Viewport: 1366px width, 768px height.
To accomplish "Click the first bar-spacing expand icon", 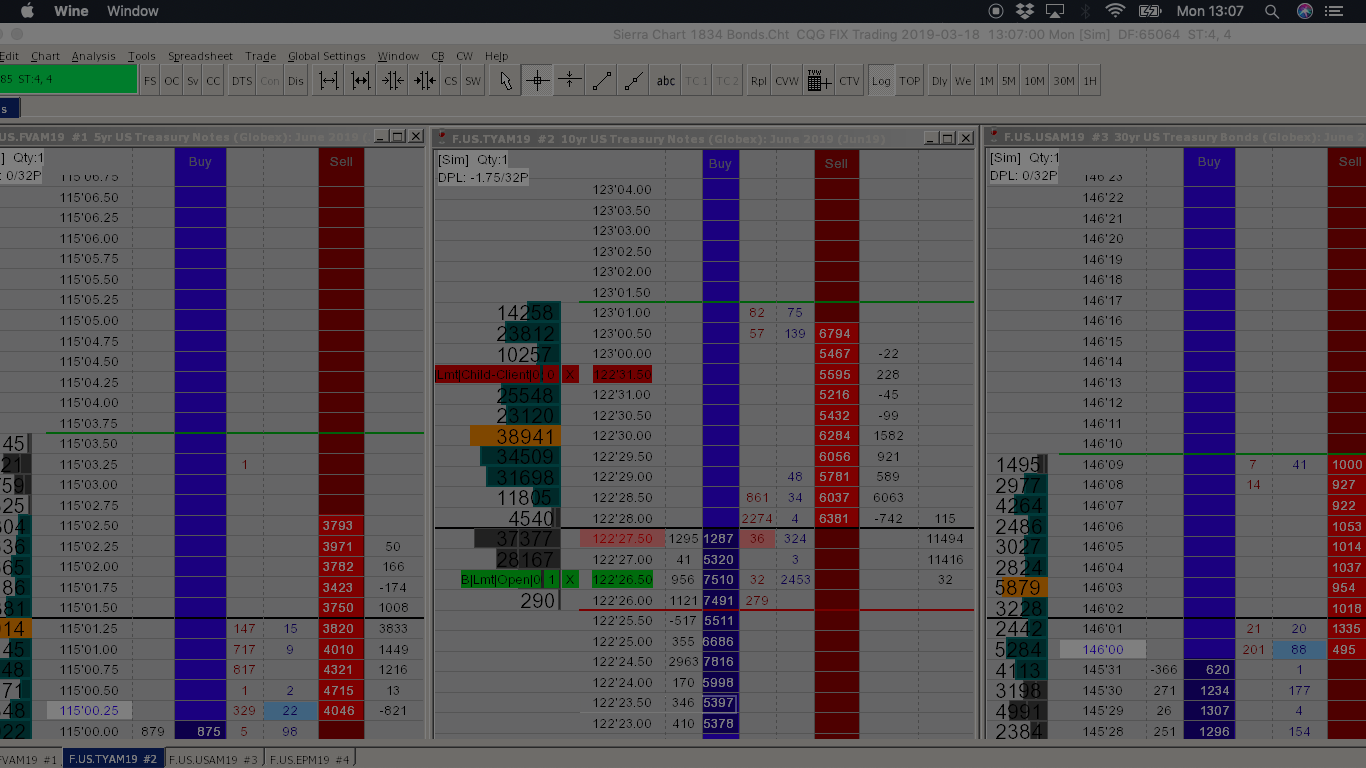I will (x=328, y=81).
